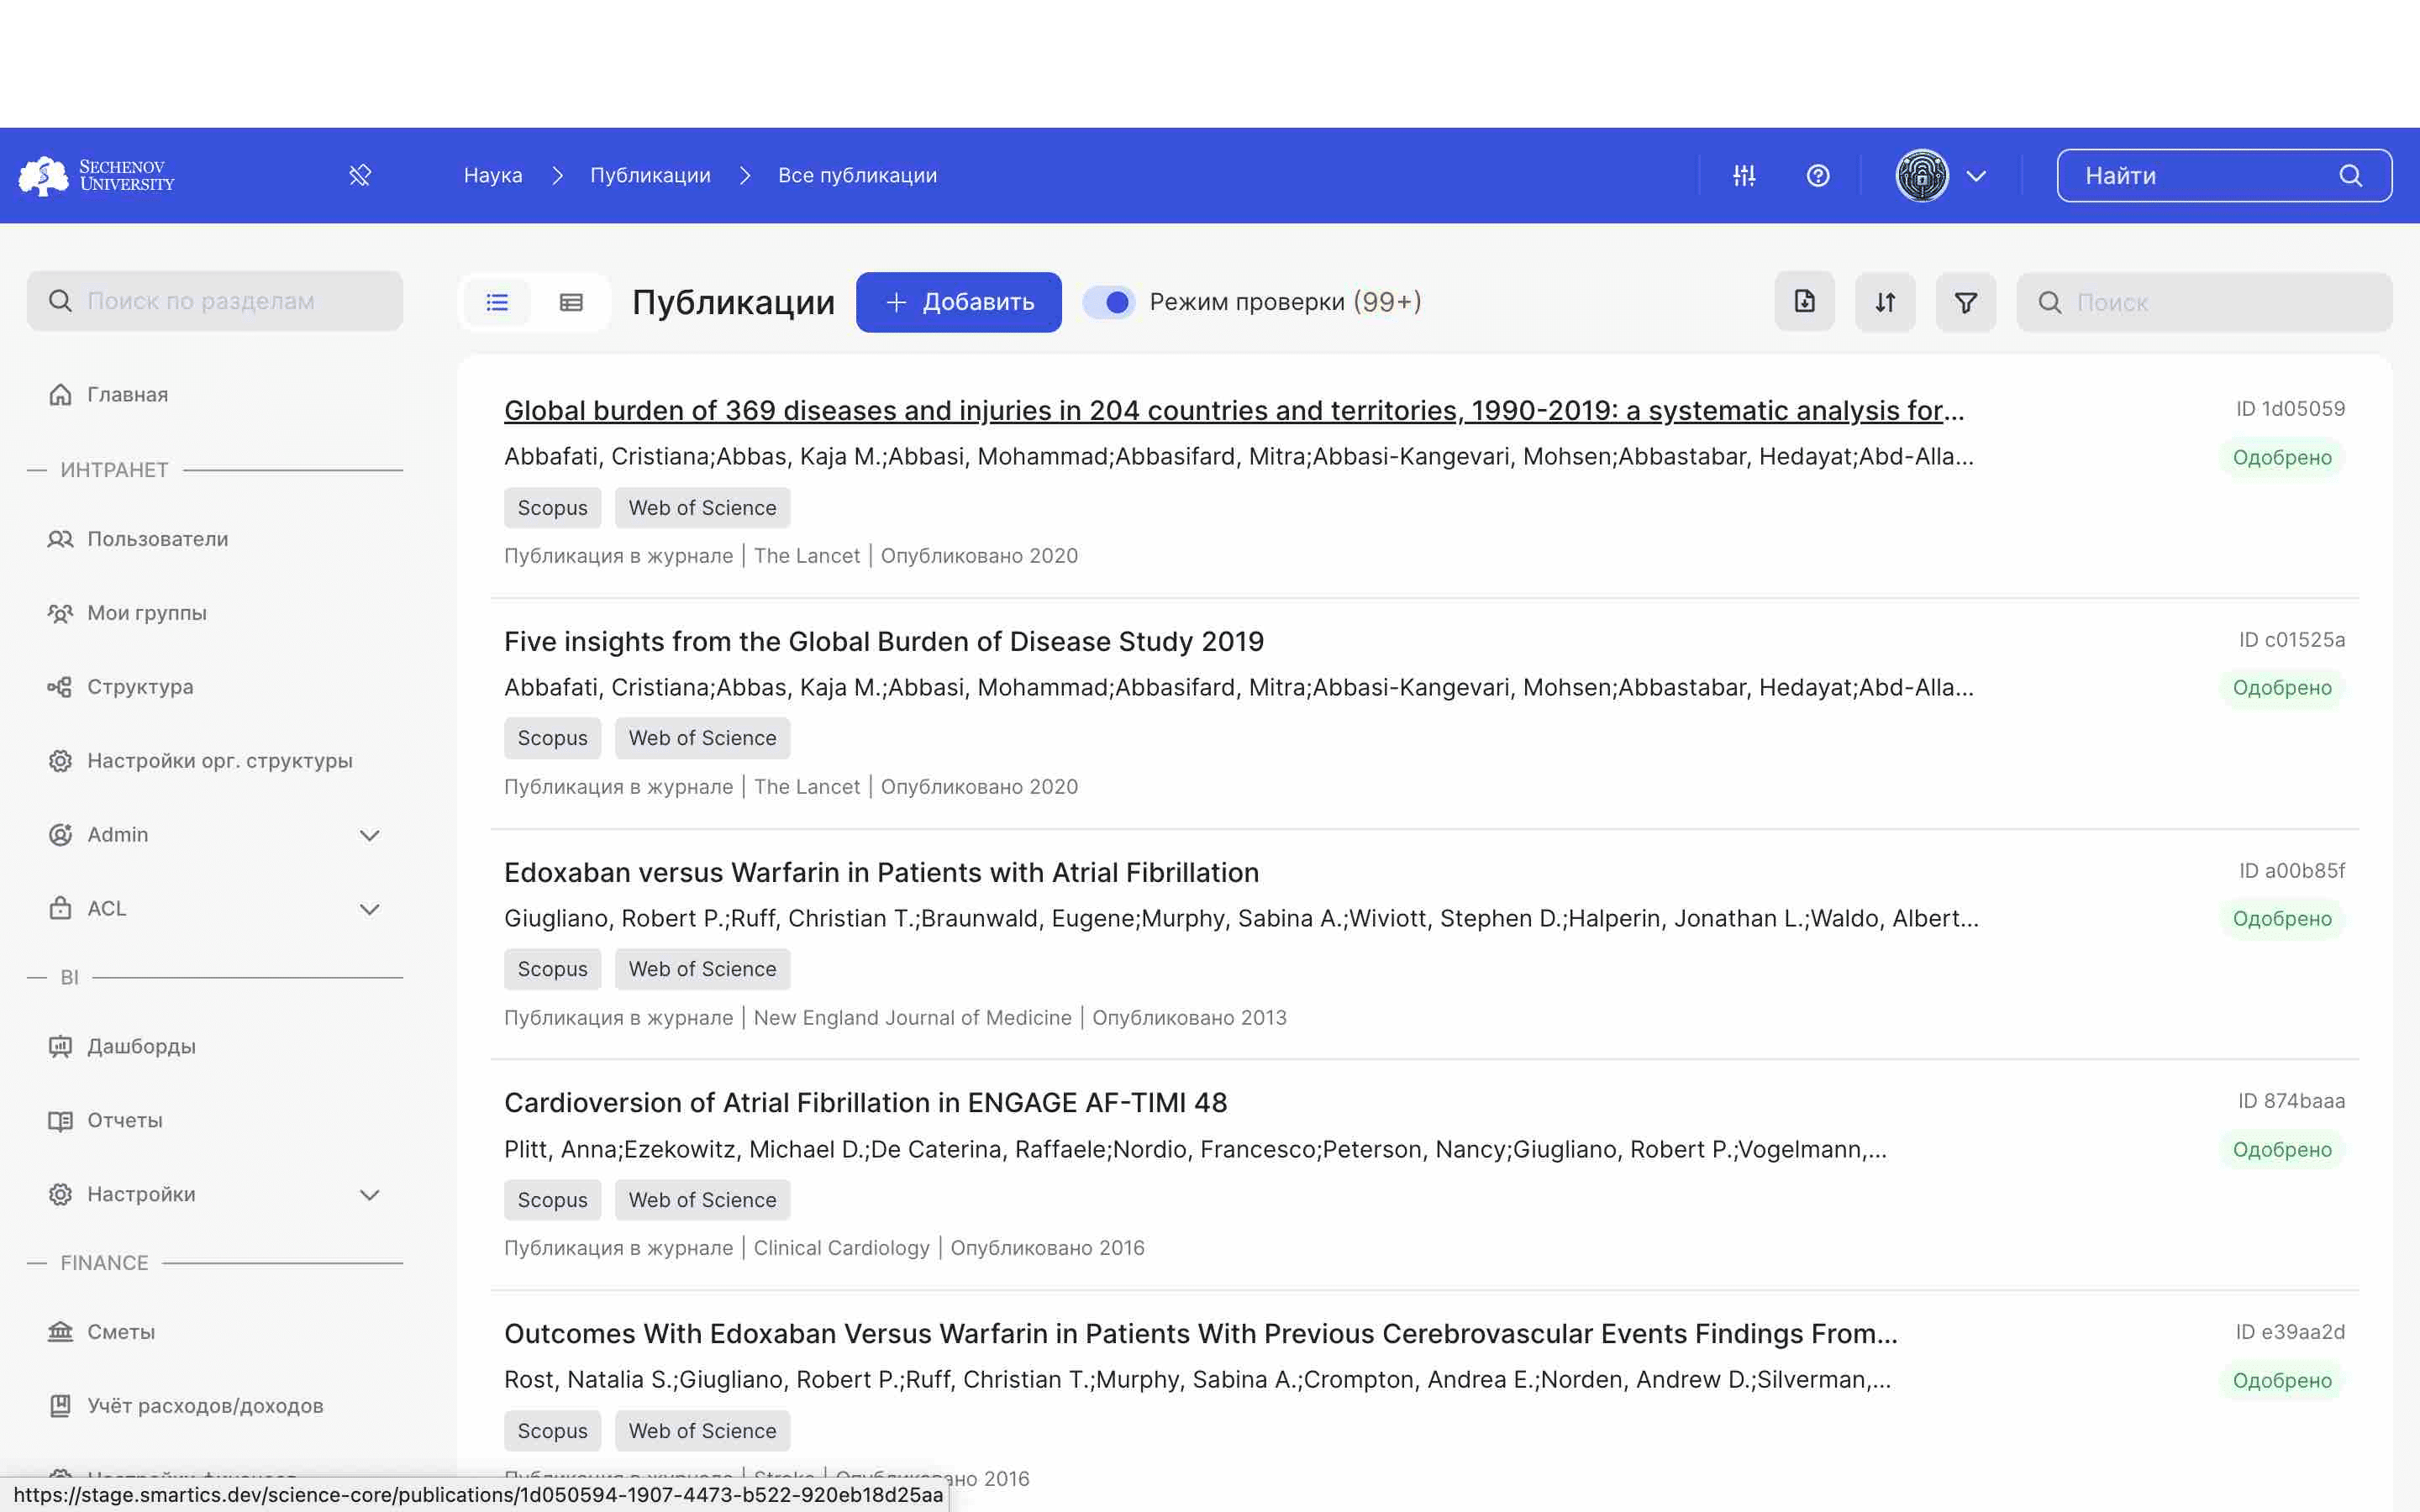This screenshot has height=1512, width=2420.
Task: Click the search input field in toolbar
Action: (2204, 302)
